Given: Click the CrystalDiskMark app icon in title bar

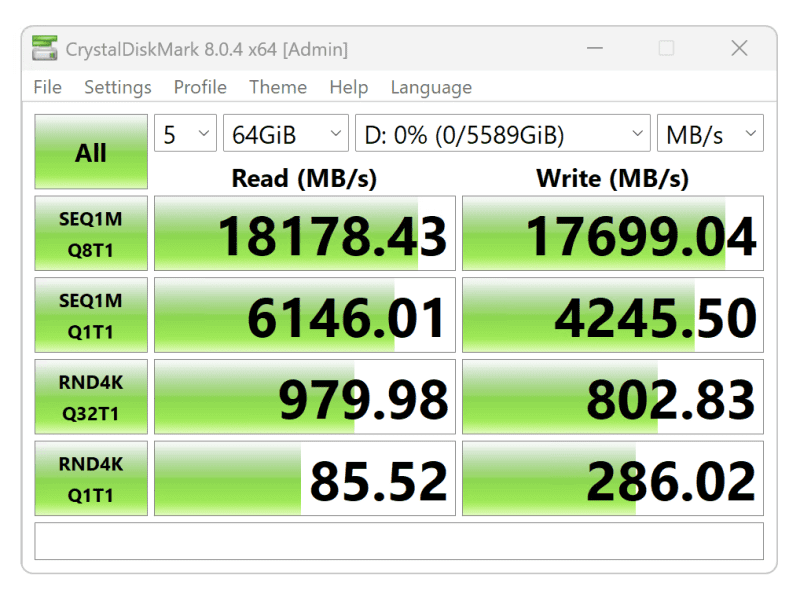Looking at the screenshot, I should pos(45,48).
